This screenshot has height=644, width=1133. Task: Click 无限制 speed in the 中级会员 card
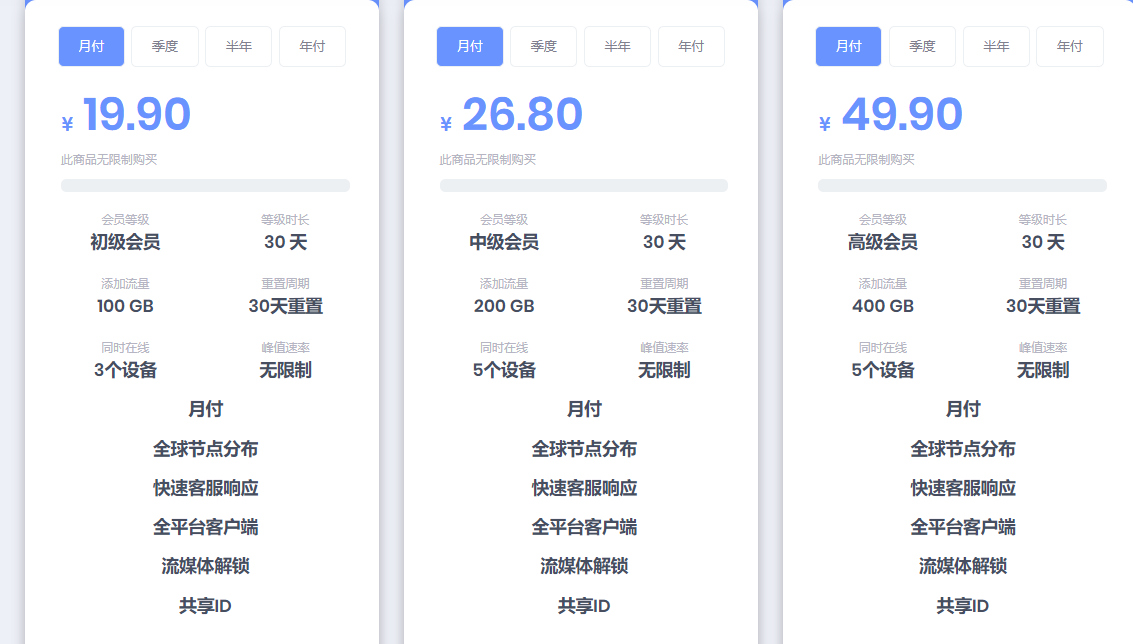[x=664, y=370]
